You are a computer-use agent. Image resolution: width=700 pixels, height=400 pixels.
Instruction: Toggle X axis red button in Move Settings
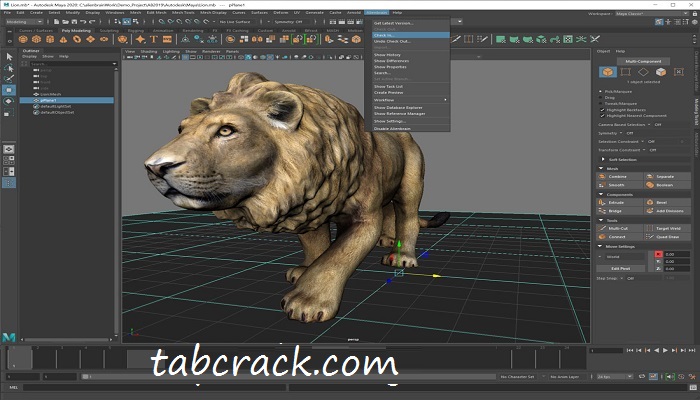[658, 254]
